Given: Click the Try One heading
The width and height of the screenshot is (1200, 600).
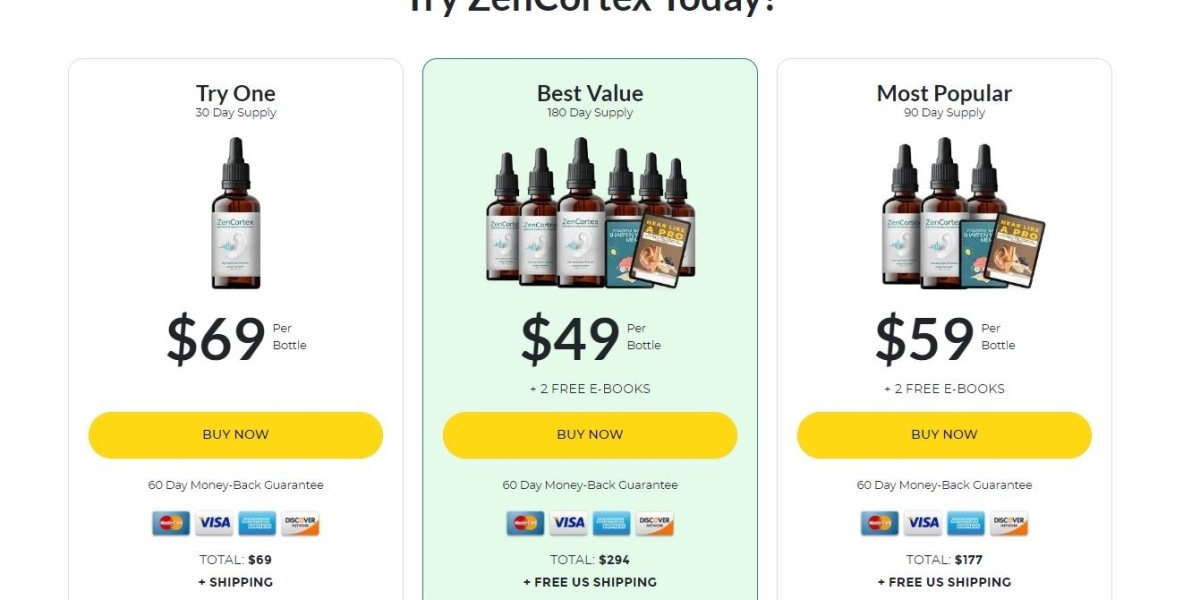Looking at the screenshot, I should tap(236, 93).
